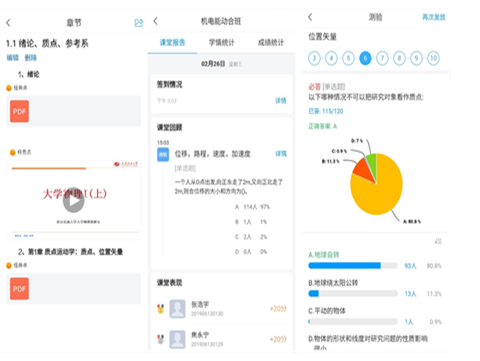Play the 大学物理 video

pos(74,200)
